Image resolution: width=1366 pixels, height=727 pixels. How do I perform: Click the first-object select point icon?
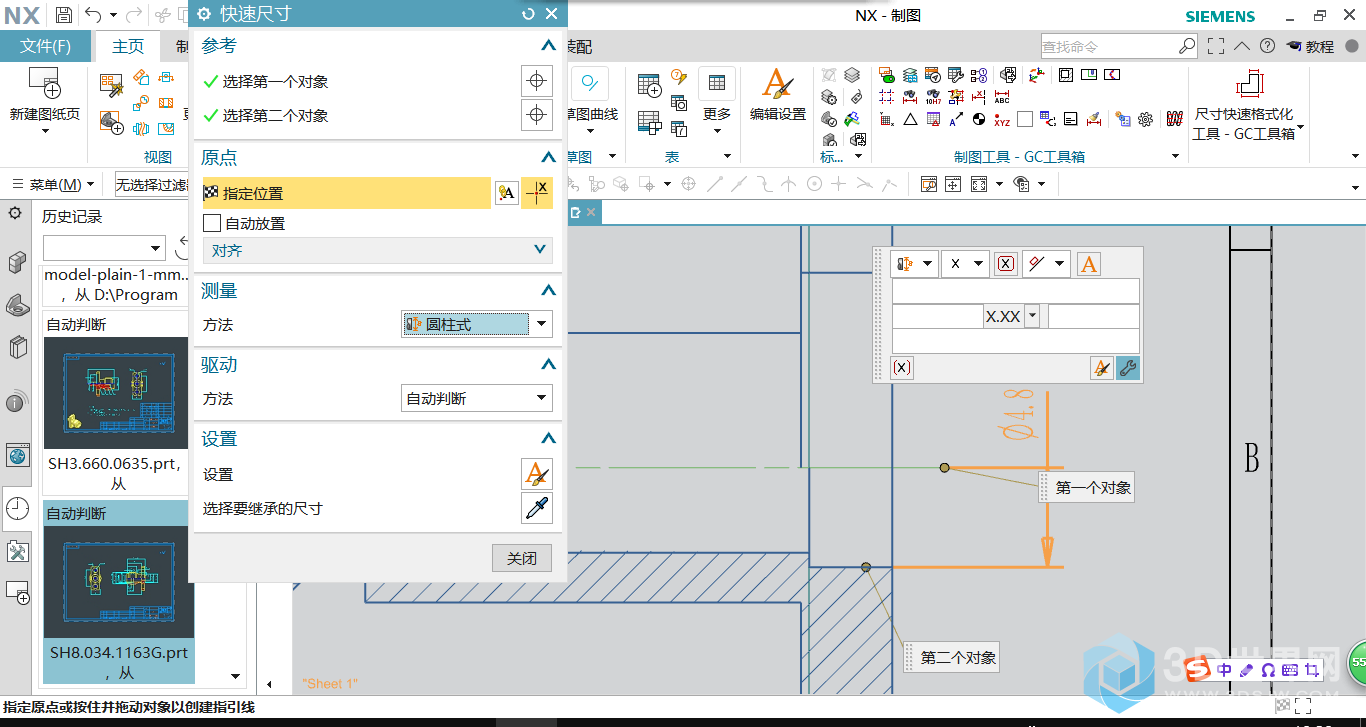(537, 81)
